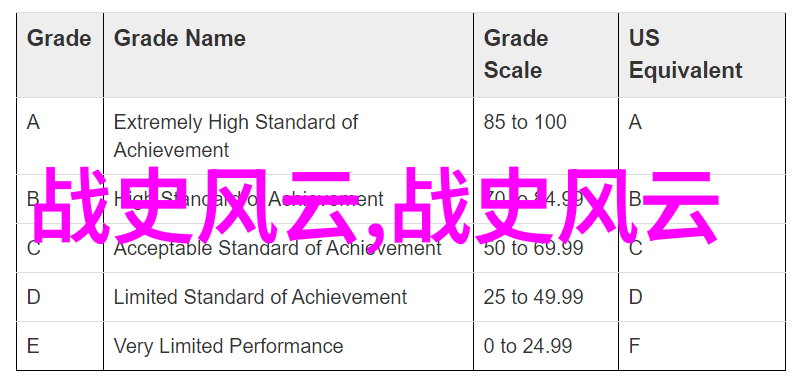
Task: Select the 85 to 100 scale cell
Action: pos(546,136)
